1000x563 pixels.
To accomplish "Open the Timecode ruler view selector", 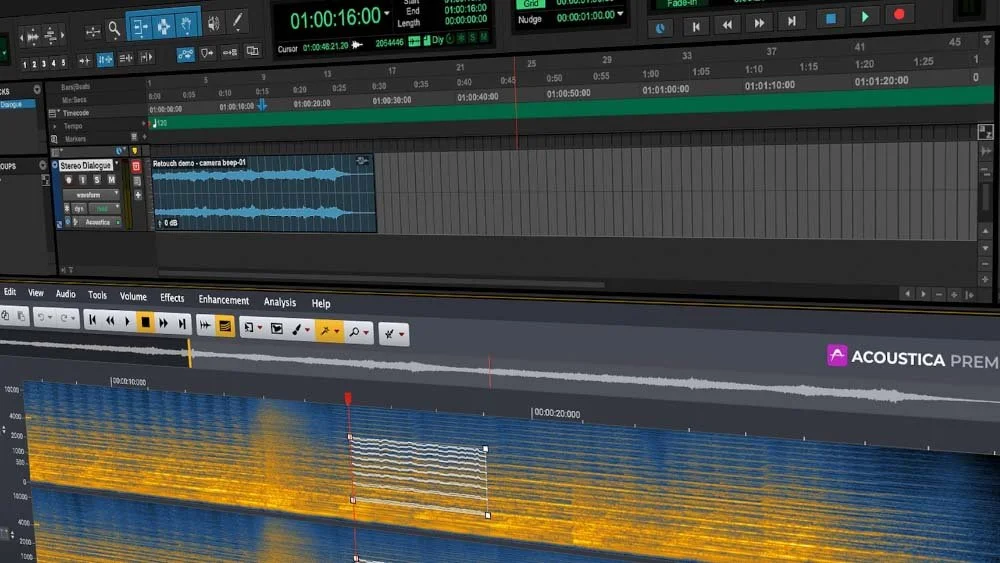I will [54, 113].
